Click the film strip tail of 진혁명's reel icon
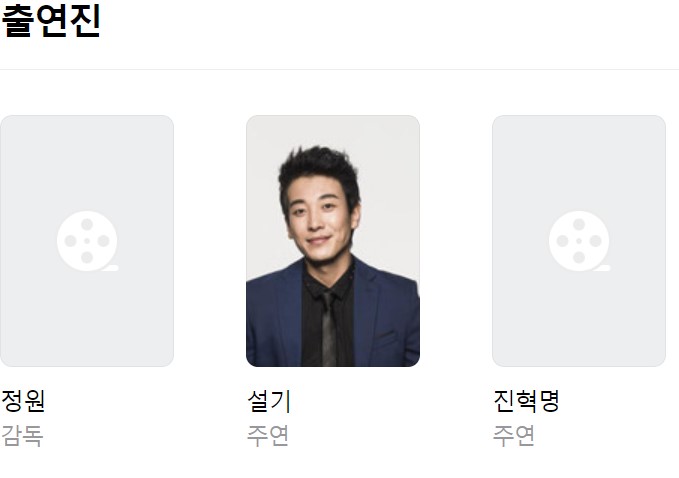Image resolution: width=679 pixels, height=478 pixels. point(602,268)
